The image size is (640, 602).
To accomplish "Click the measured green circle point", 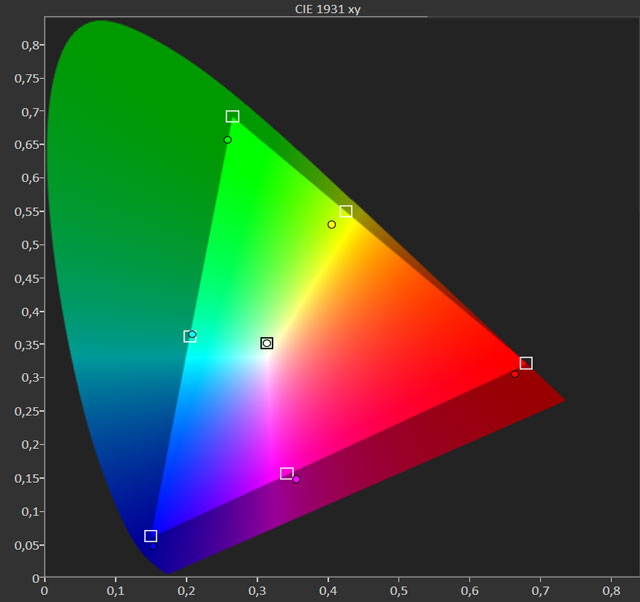I will click(x=228, y=140).
